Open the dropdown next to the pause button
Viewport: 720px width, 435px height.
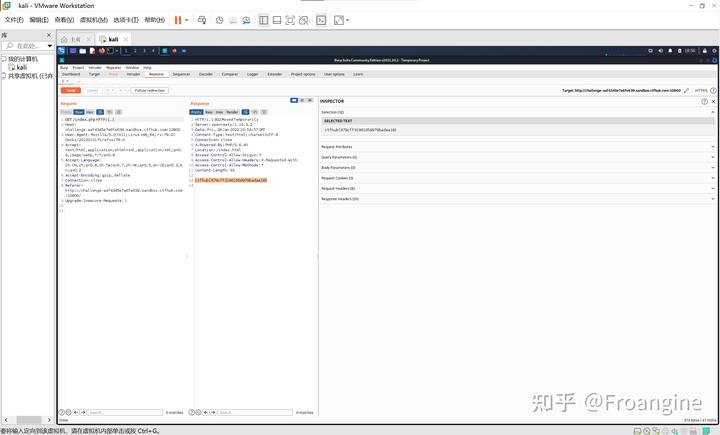click(186, 20)
